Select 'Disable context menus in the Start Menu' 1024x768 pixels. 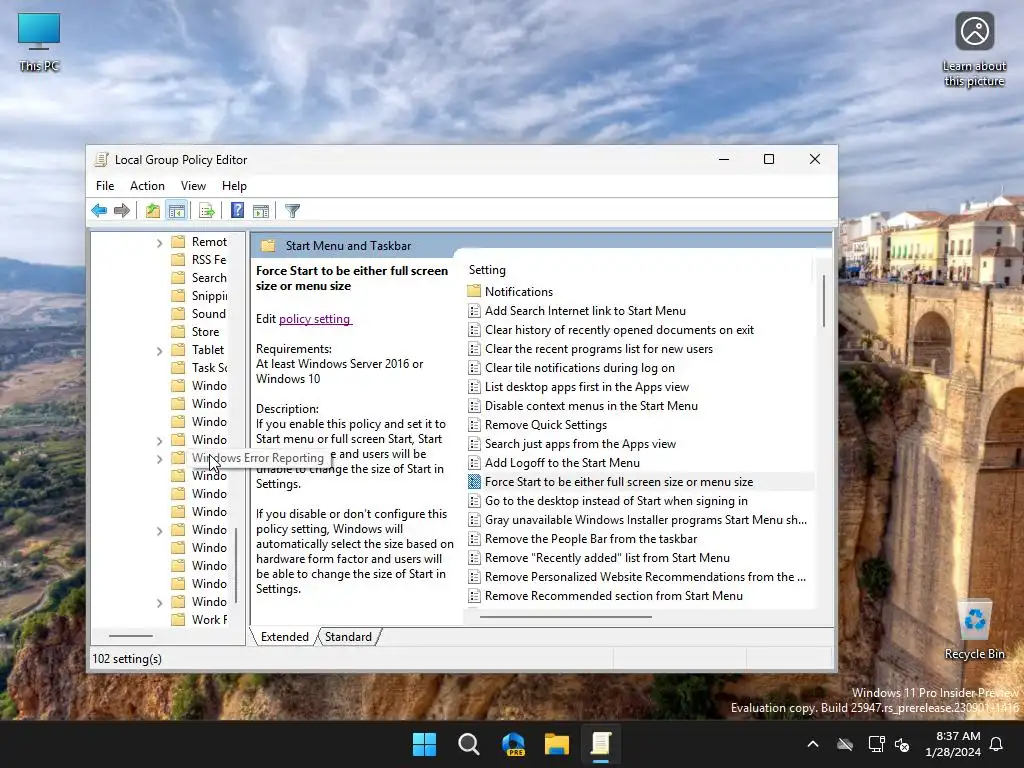[x=591, y=406]
